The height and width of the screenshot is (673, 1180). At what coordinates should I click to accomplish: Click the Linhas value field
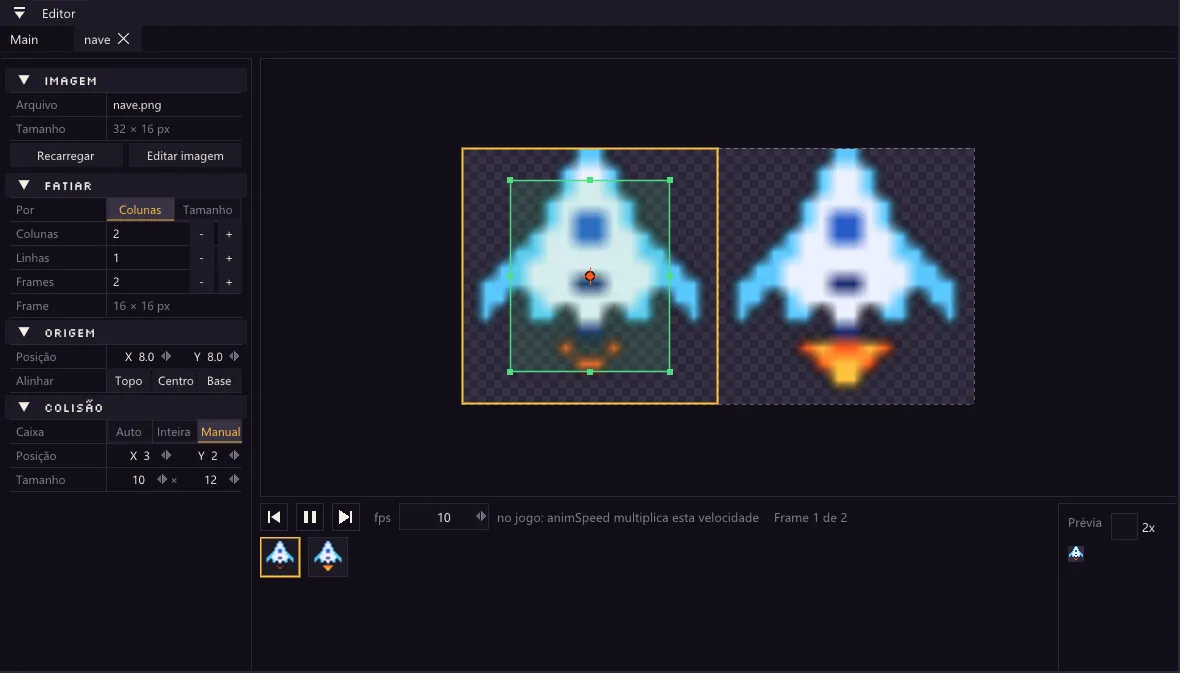148,257
